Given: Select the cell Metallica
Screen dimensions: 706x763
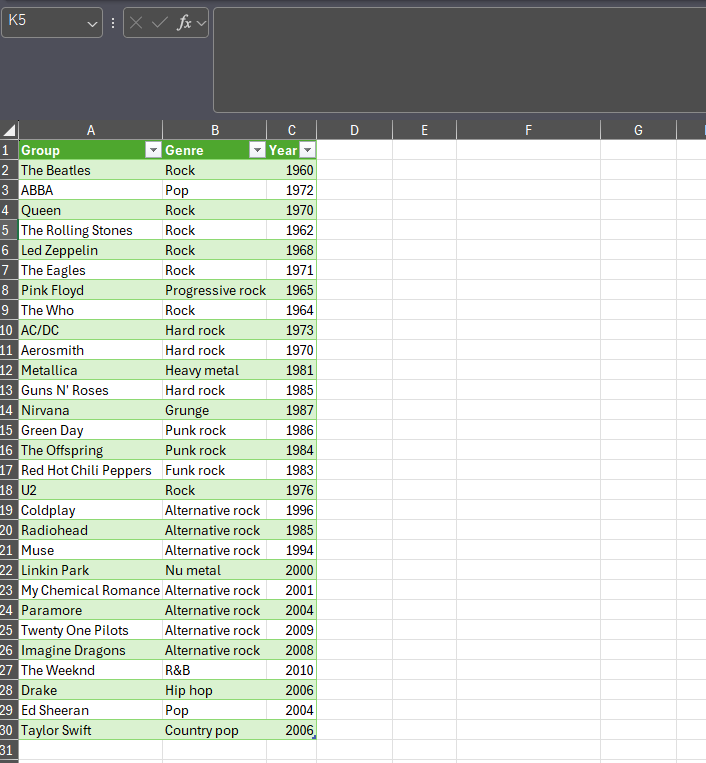Looking at the screenshot, I should 91,370.
